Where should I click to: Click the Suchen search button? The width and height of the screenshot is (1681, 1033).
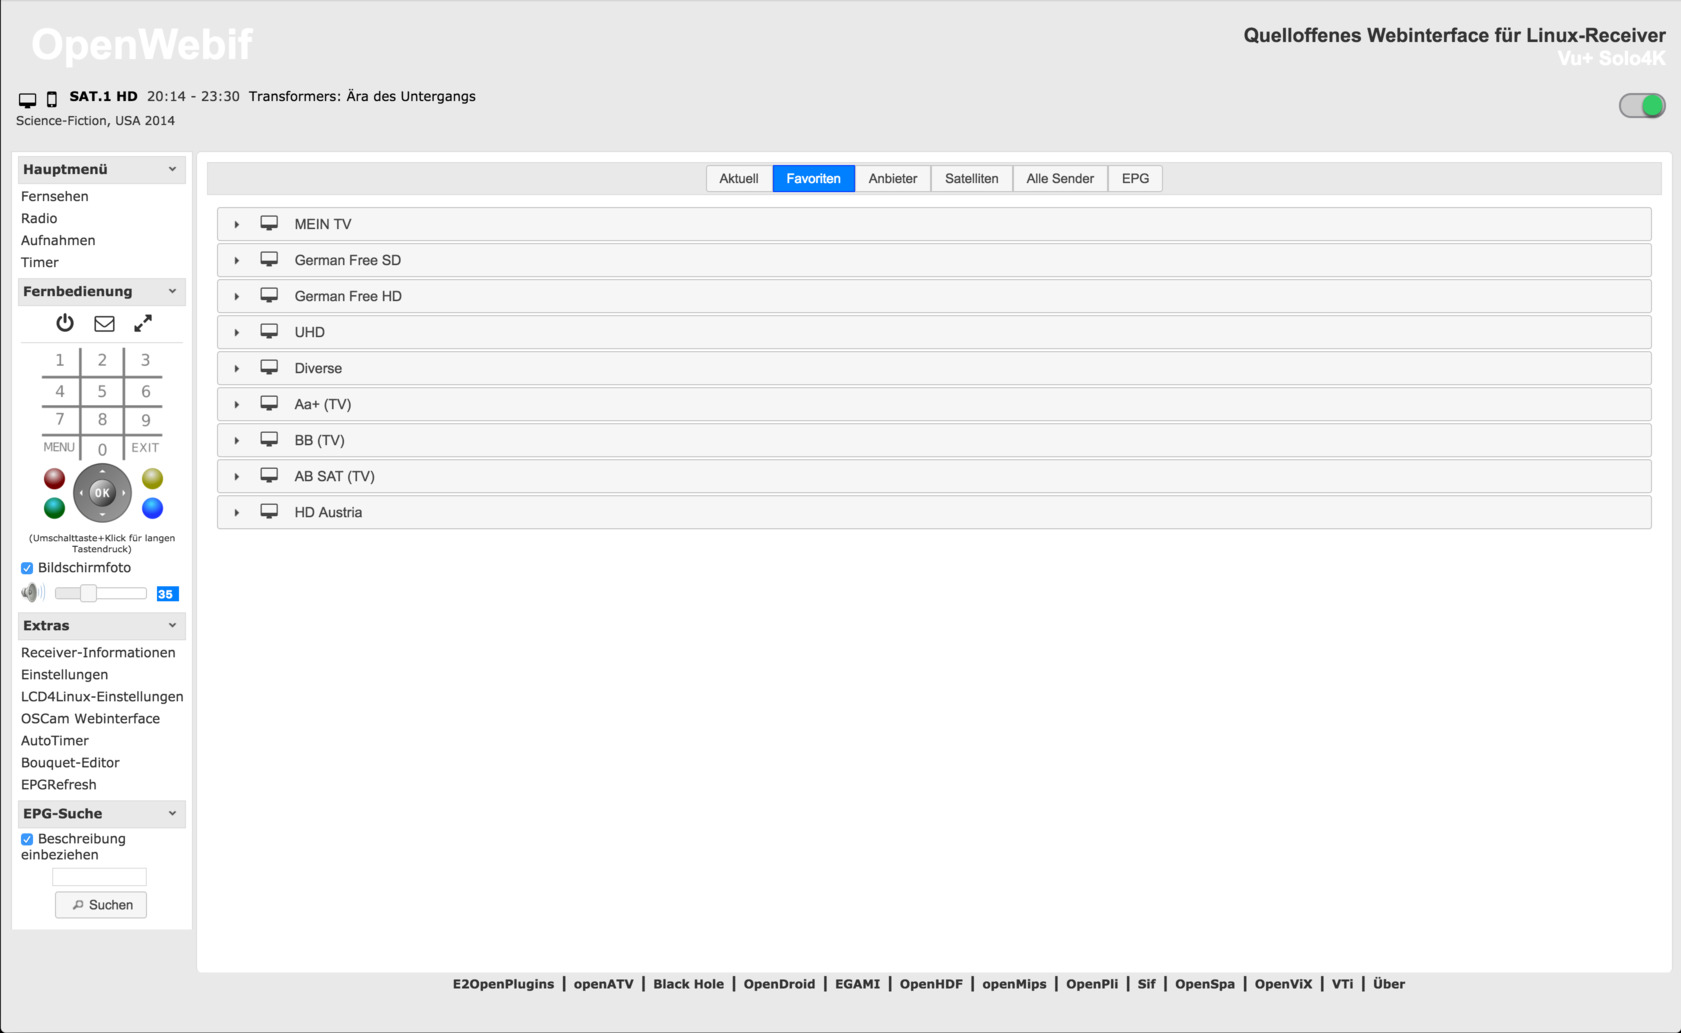101,905
